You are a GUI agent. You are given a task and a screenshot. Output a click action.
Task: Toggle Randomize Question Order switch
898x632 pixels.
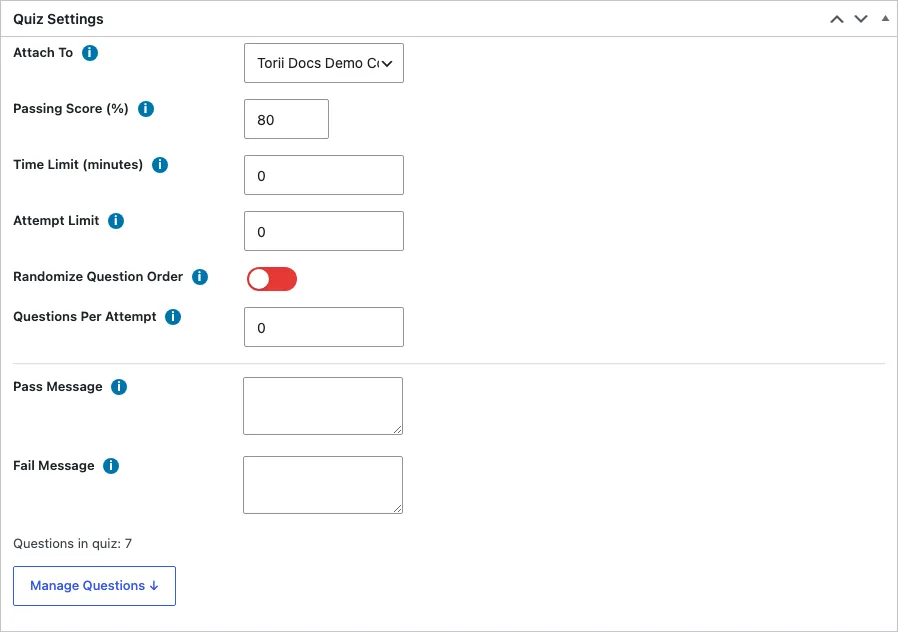[x=272, y=279]
